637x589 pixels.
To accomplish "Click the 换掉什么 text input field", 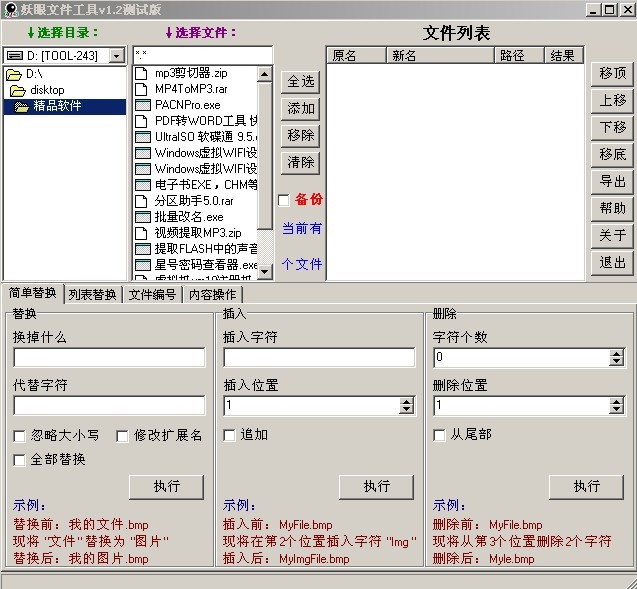I will click(109, 357).
